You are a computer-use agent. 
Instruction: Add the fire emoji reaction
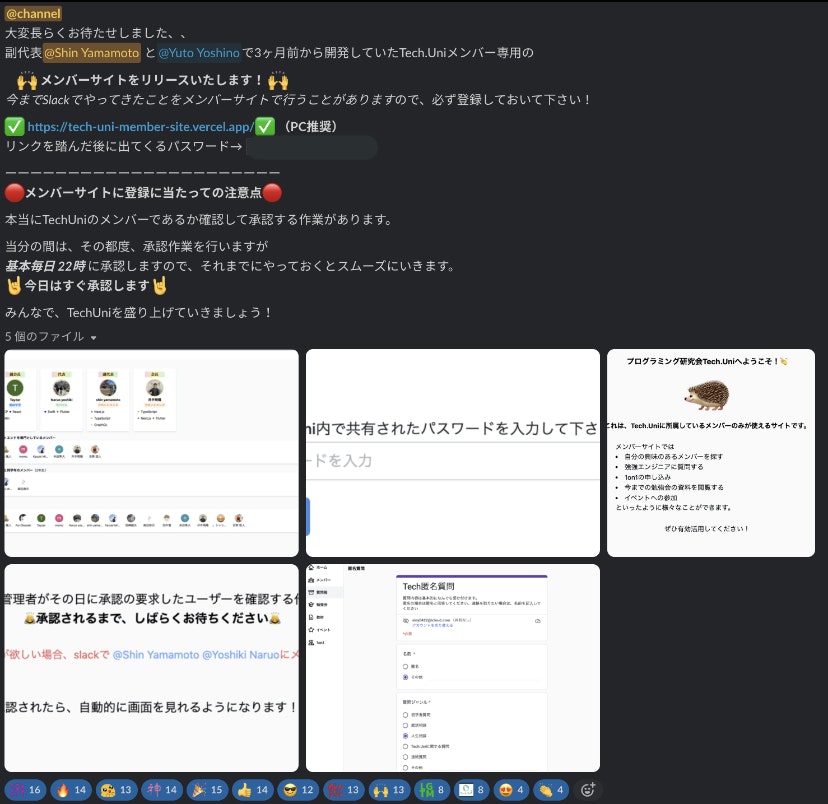[x=71, y=790]
